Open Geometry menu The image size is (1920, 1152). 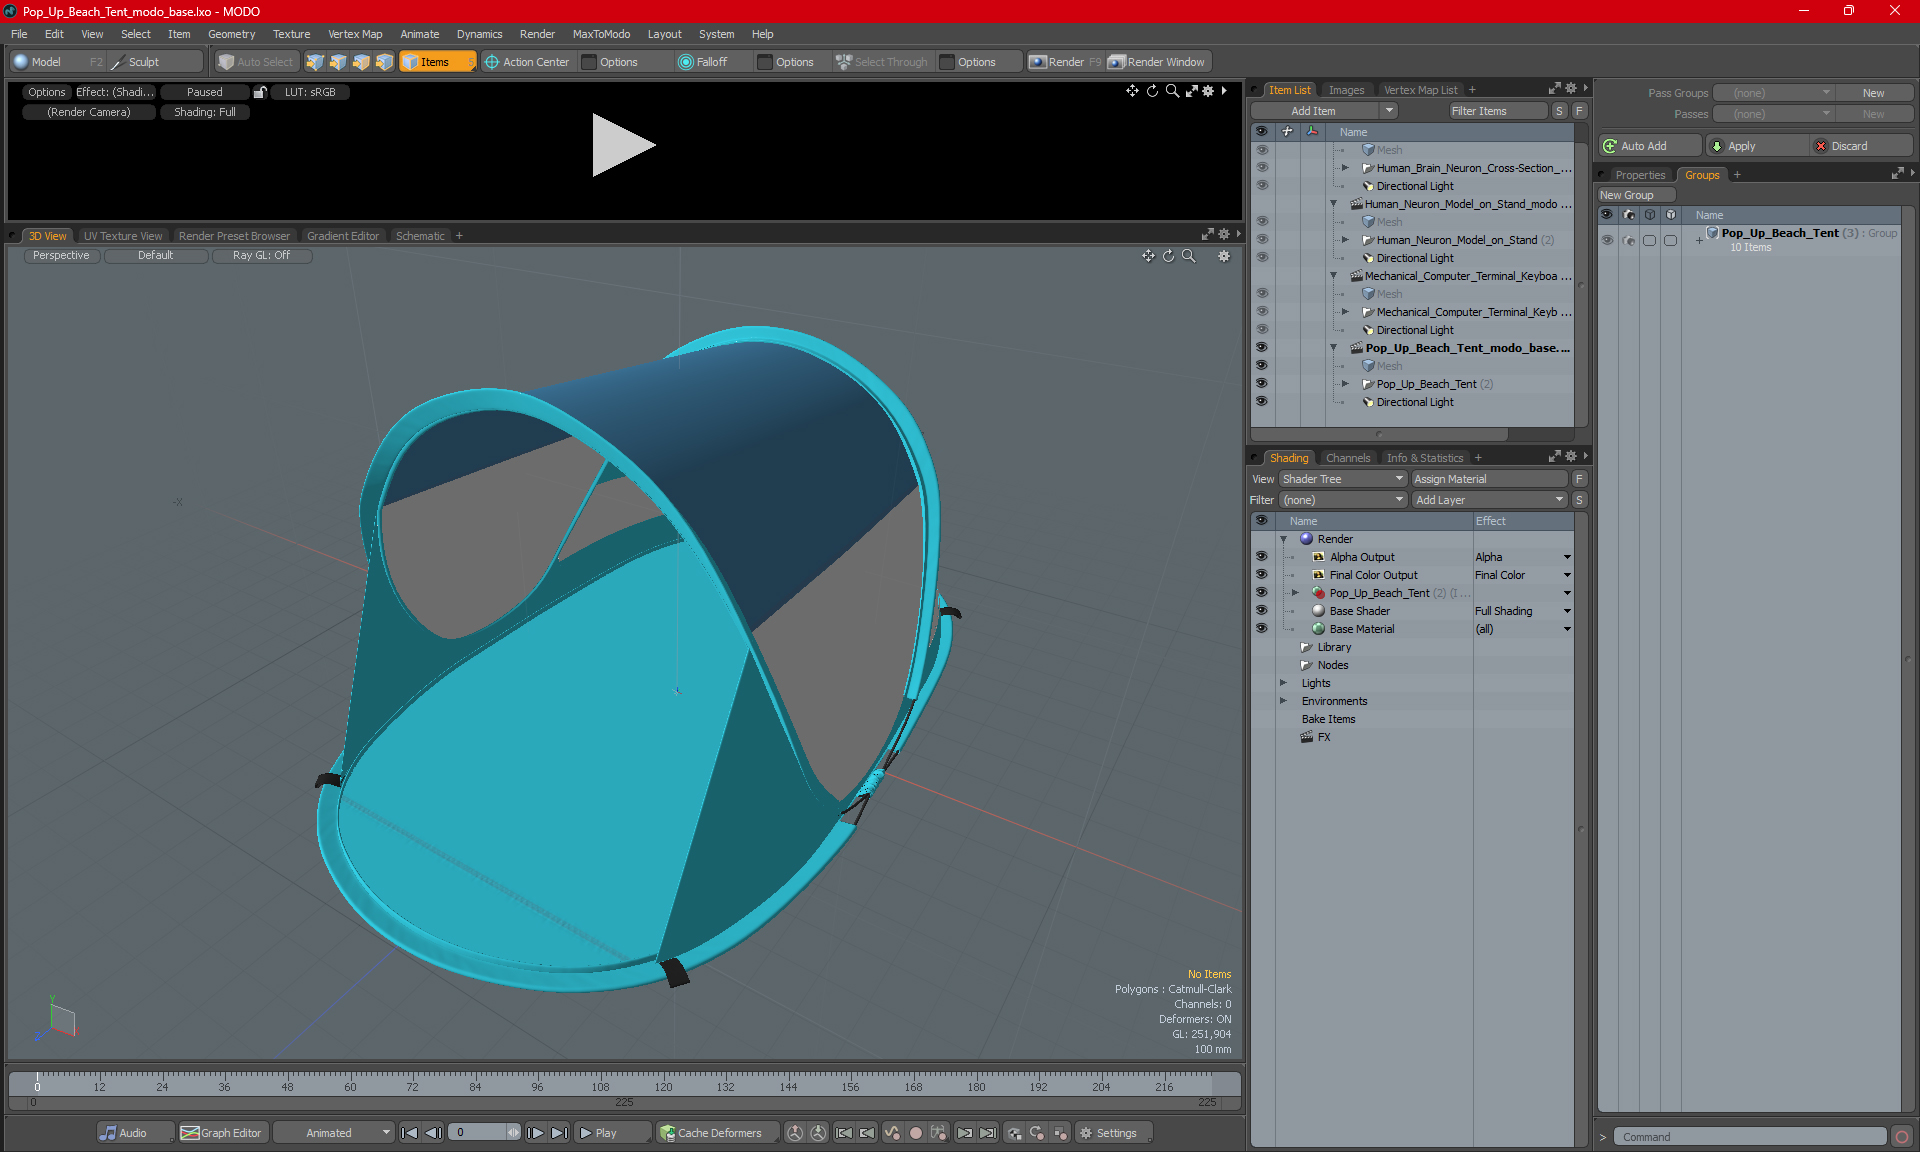231,34
